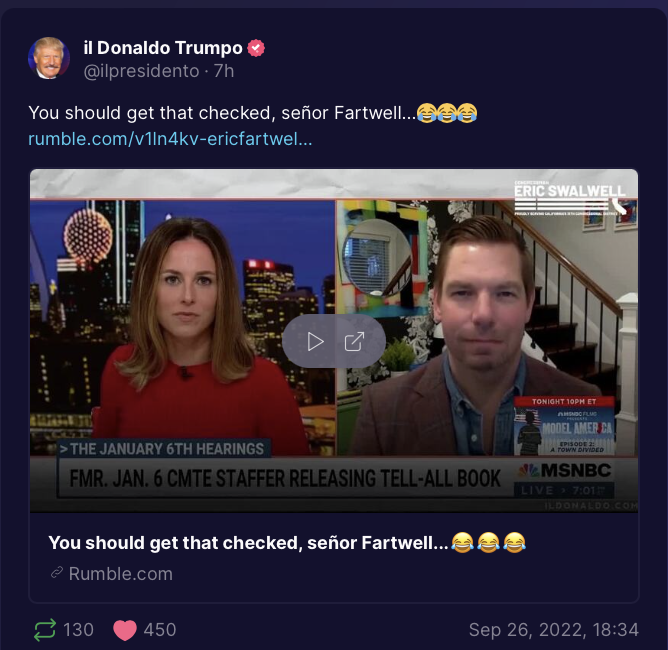Open the bold link card title text
This screenshot has width=668, height=650.
287,543
